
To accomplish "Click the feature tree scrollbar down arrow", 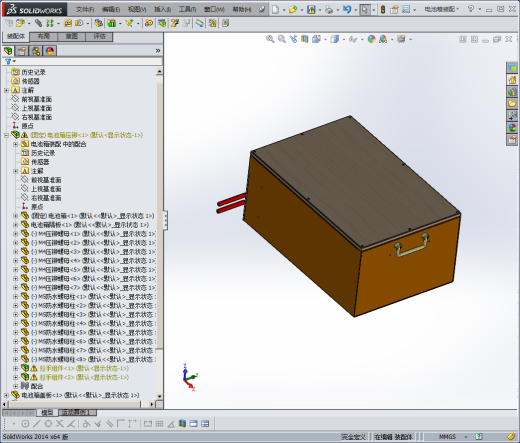I will coord(159,396).
